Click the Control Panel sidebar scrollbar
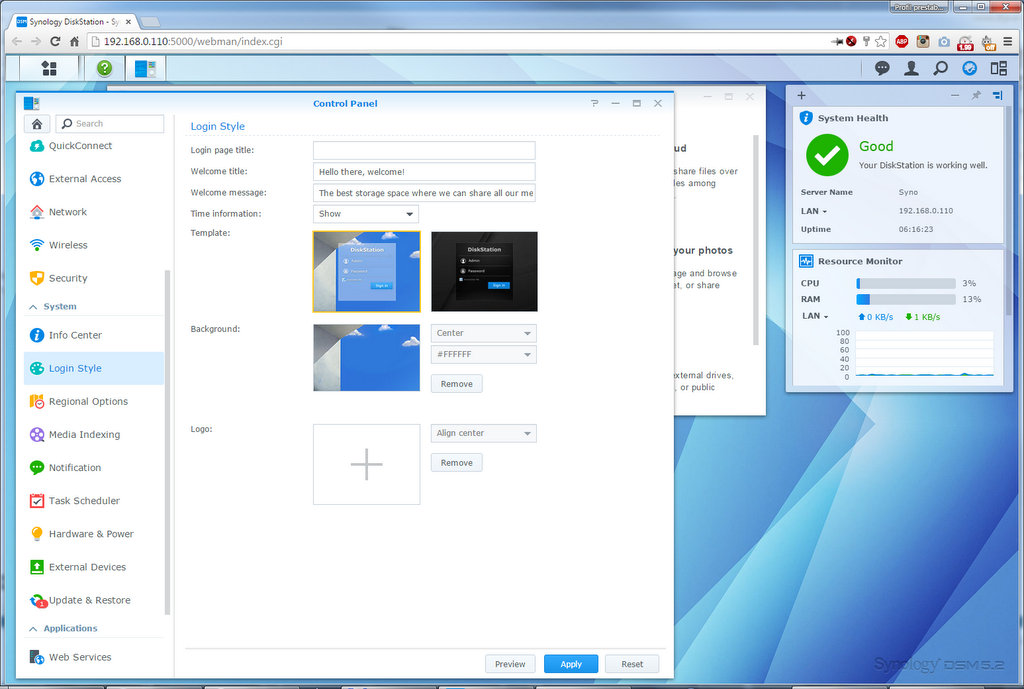The height and width of the screenshot is (689, 1024). pyautogui.click(x=168, y=443)
